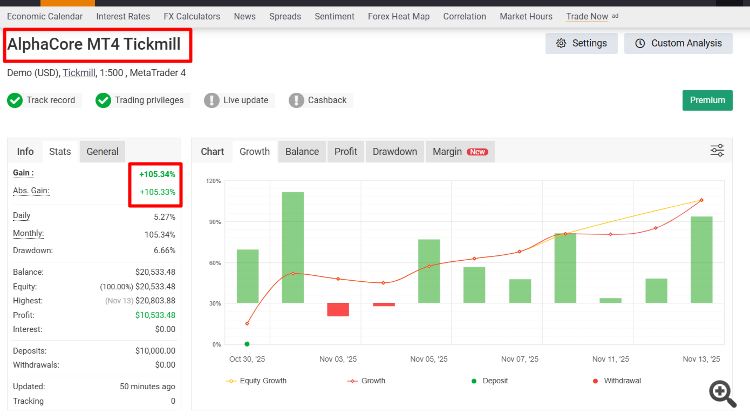Click the magnifier zoom icon

click(x=722, y=394)
